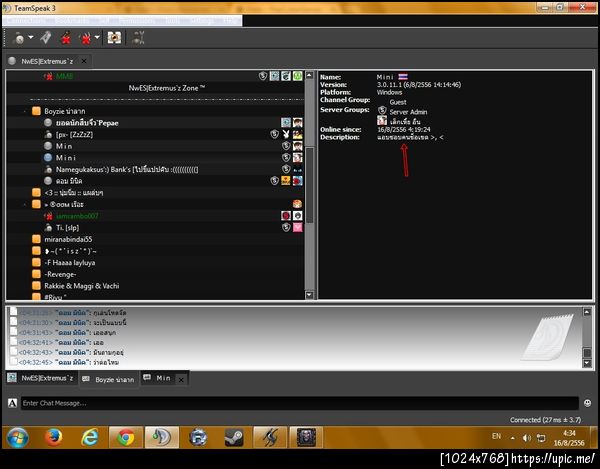Viewport: 600px width, 469px height.
Task: Click the shield icon on M i n row
Action: pyautogui.click(x=286, y=146)
